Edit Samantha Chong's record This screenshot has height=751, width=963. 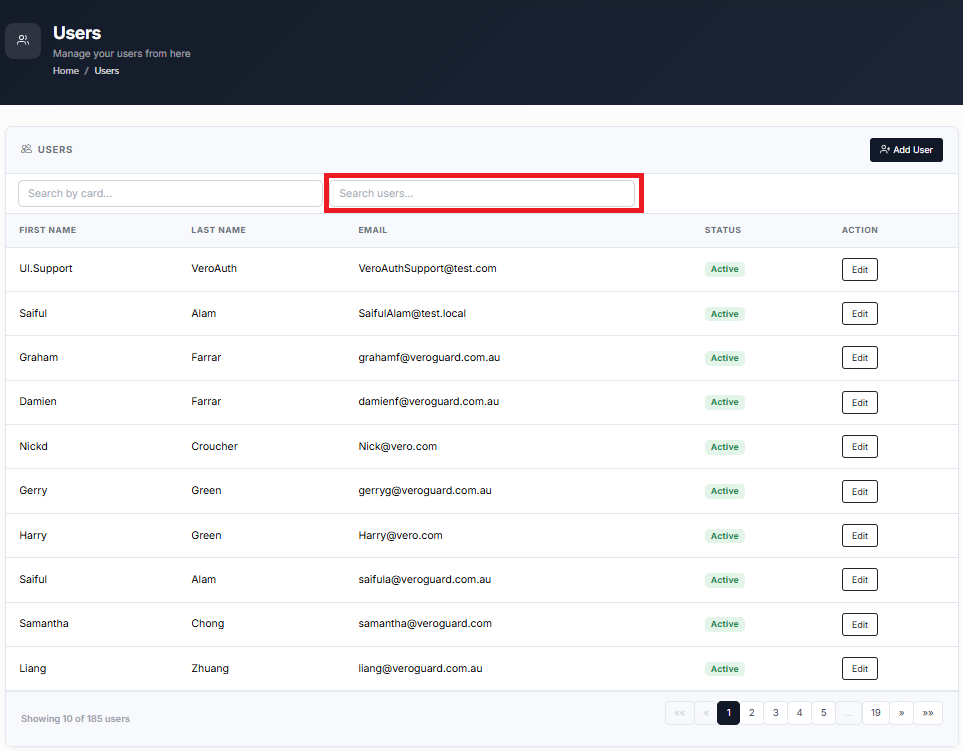(x=859, y=625)
